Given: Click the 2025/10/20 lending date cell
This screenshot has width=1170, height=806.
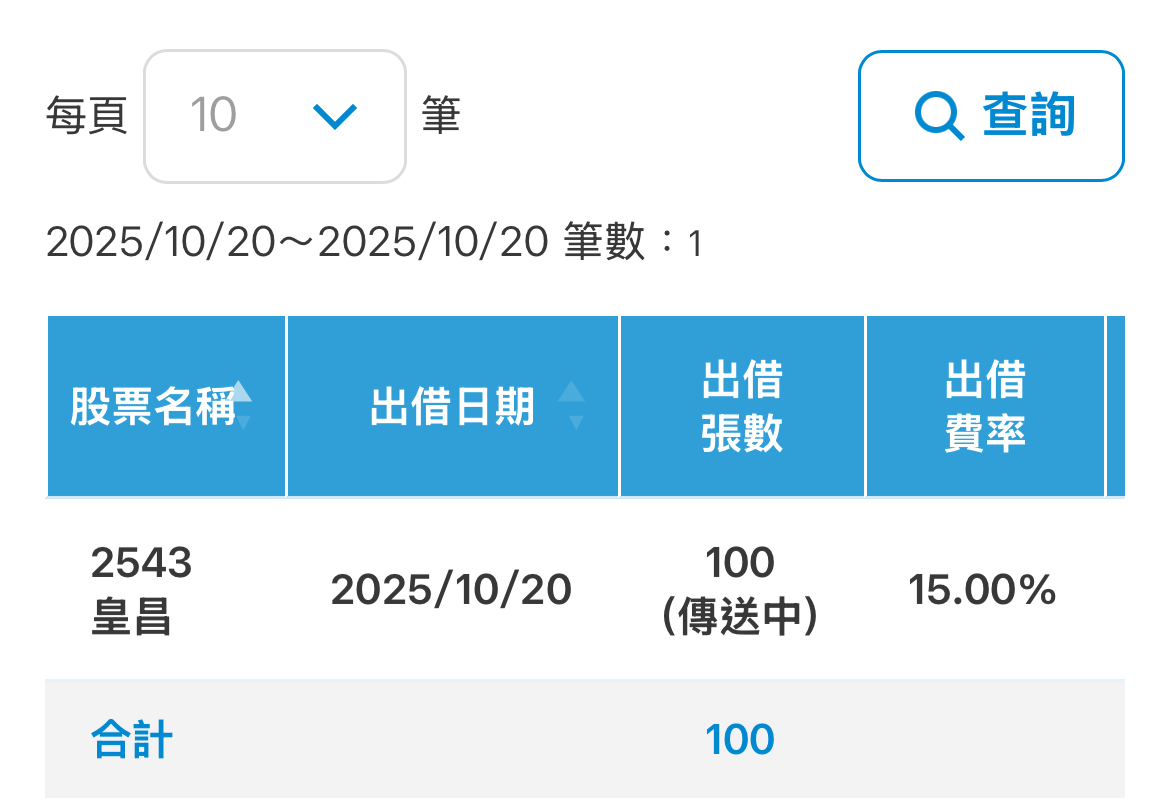Looking at the screenshot, I should coord(451,590).
